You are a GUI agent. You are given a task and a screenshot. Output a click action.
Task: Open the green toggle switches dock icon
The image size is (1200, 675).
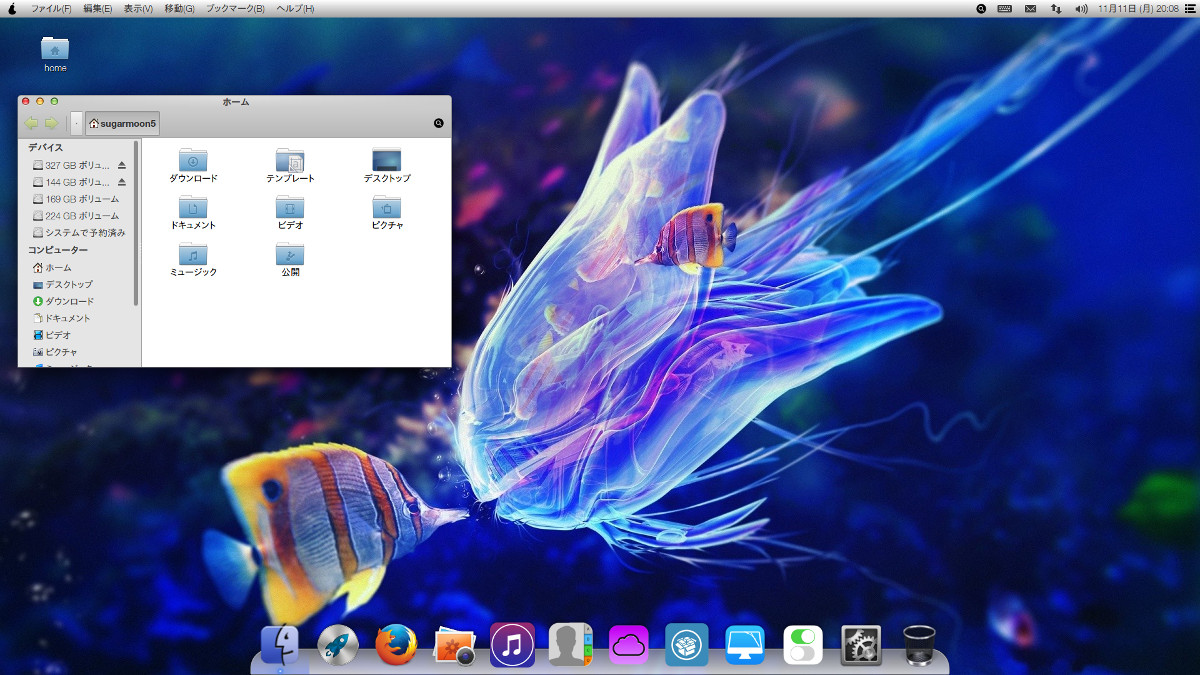click(803, 645)
